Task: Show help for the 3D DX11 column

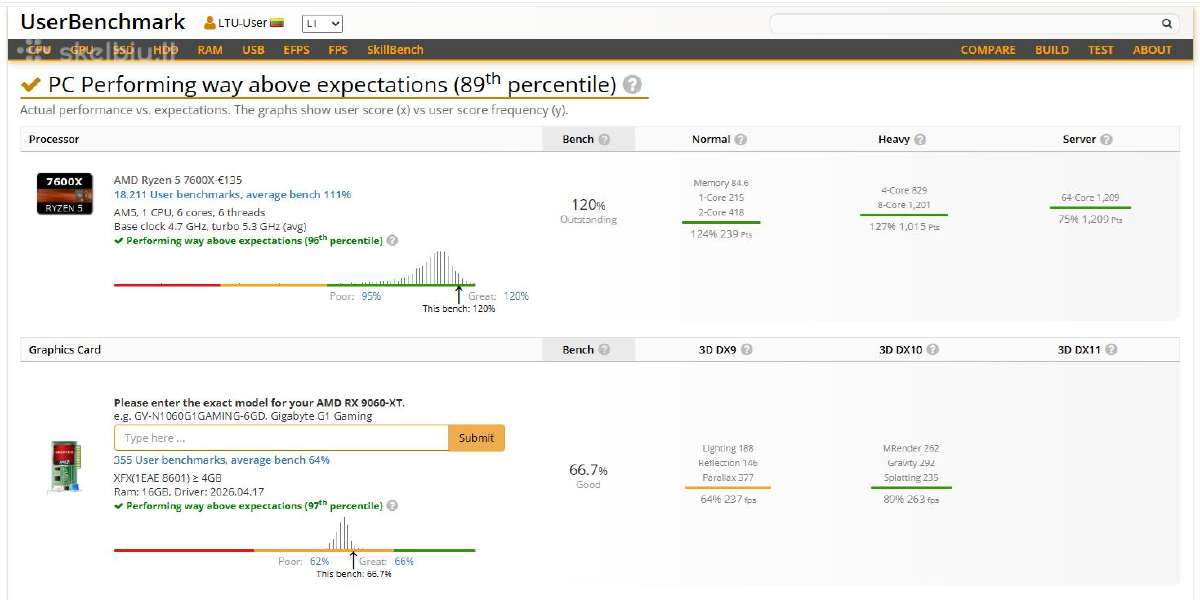Action: click(1111, 350)
